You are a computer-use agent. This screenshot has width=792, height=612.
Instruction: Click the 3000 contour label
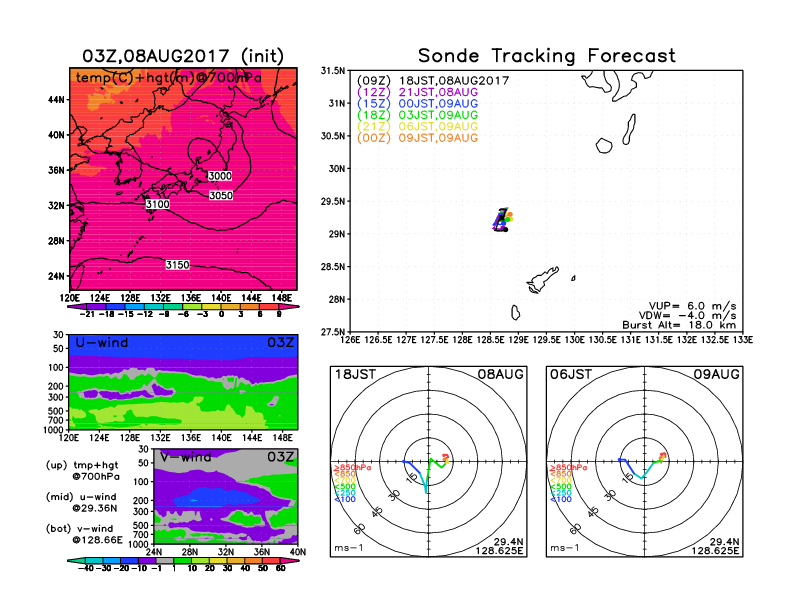[x=220, y=176]
